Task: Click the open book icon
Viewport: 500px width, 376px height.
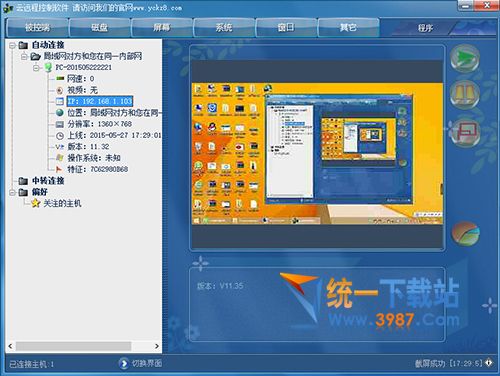Action: pos(465,94)
